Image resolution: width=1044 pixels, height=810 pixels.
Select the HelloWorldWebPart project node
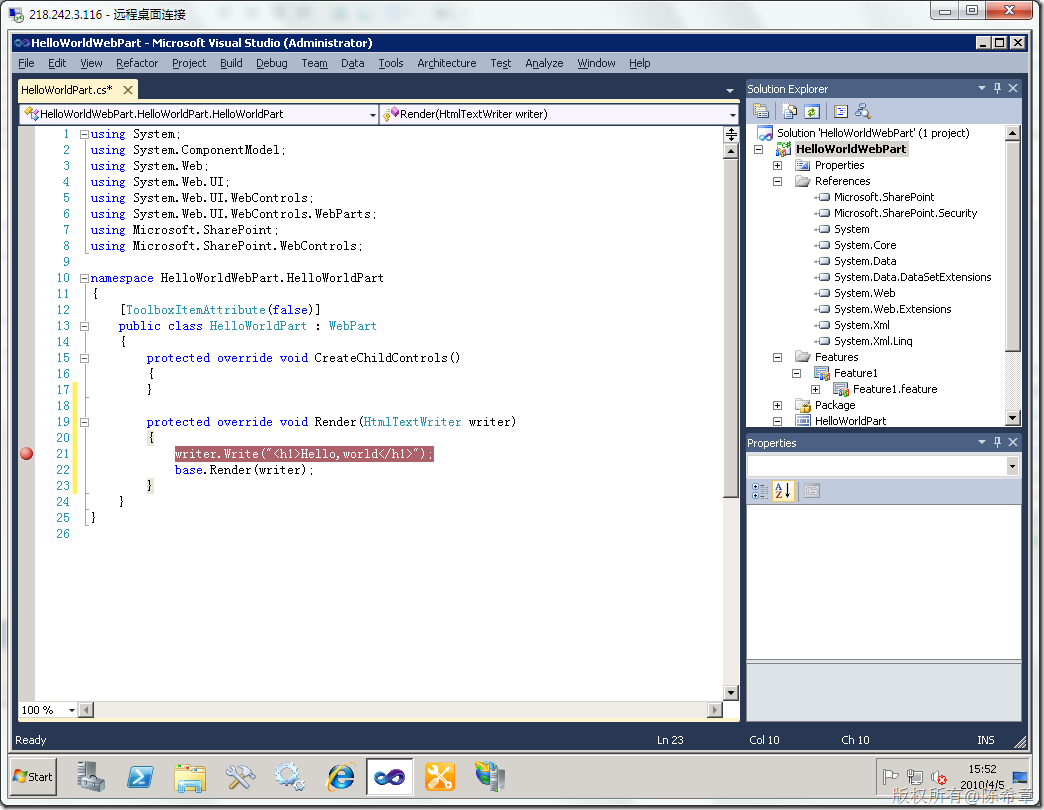pos(851,149)
